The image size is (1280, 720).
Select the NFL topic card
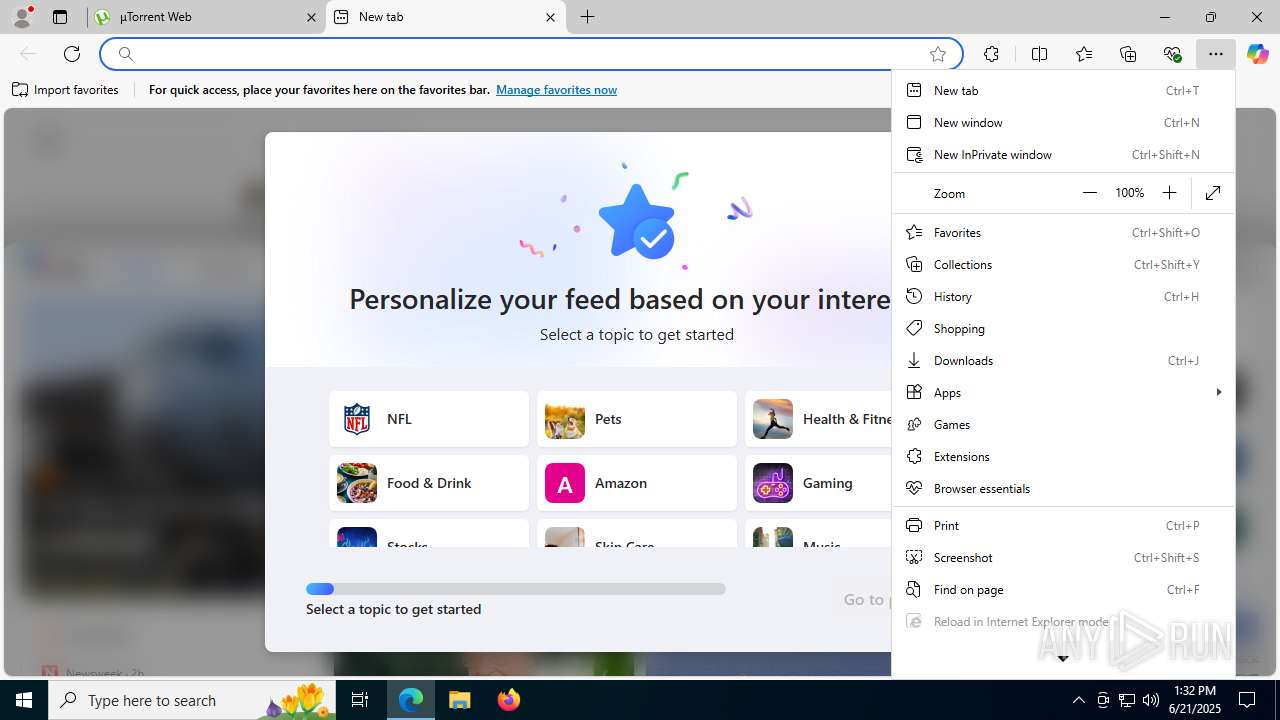pos(429,419)
